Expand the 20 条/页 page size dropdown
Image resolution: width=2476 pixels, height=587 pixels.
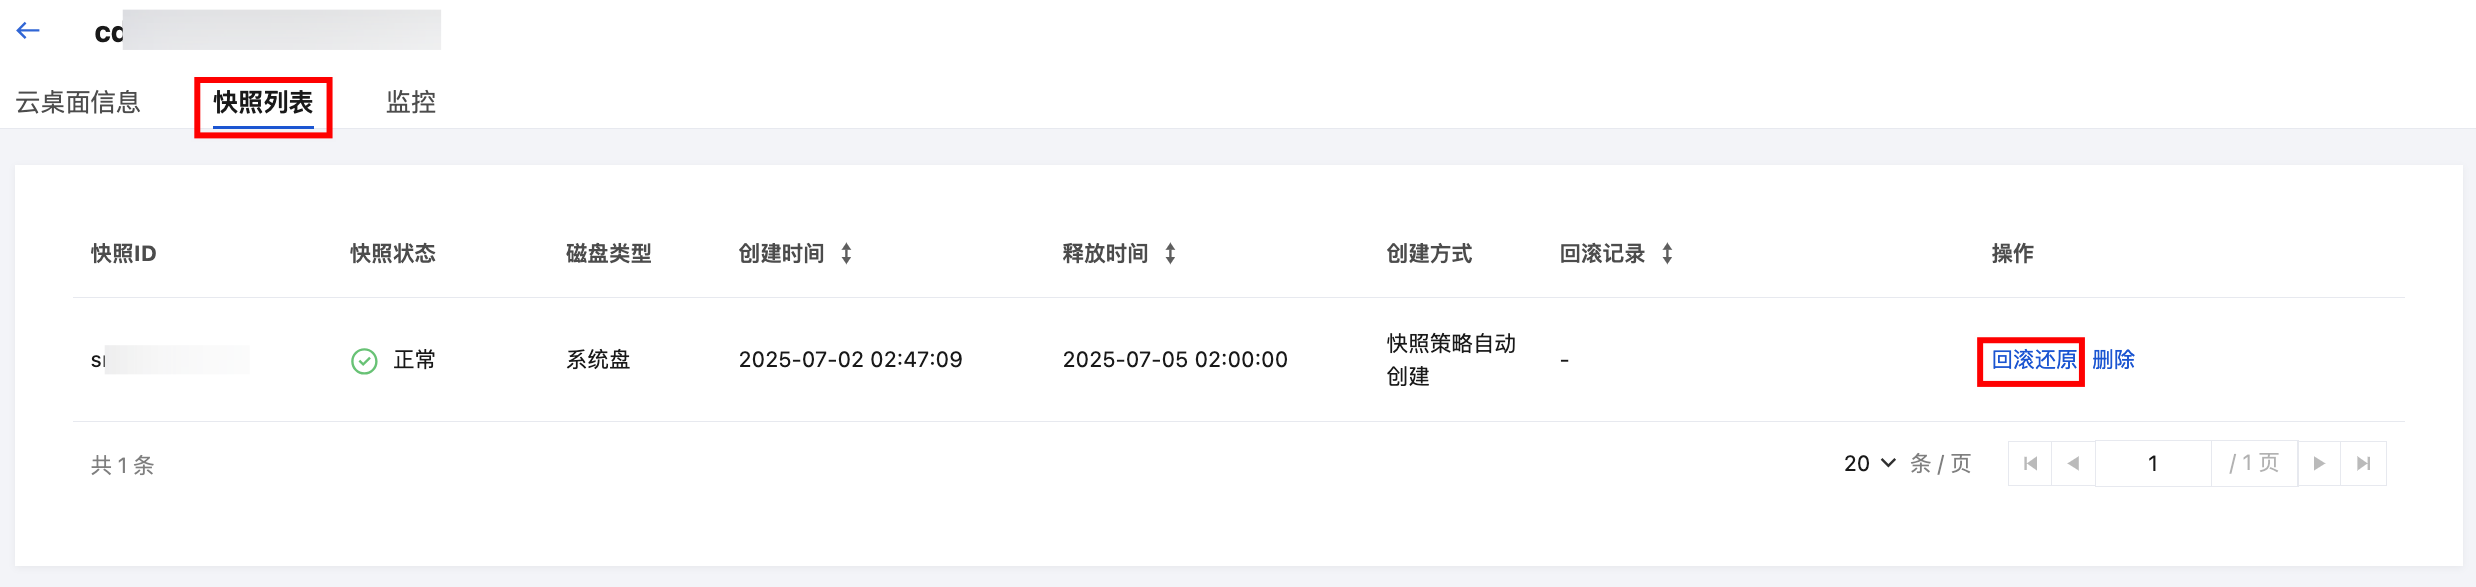tap(1870, 463)
